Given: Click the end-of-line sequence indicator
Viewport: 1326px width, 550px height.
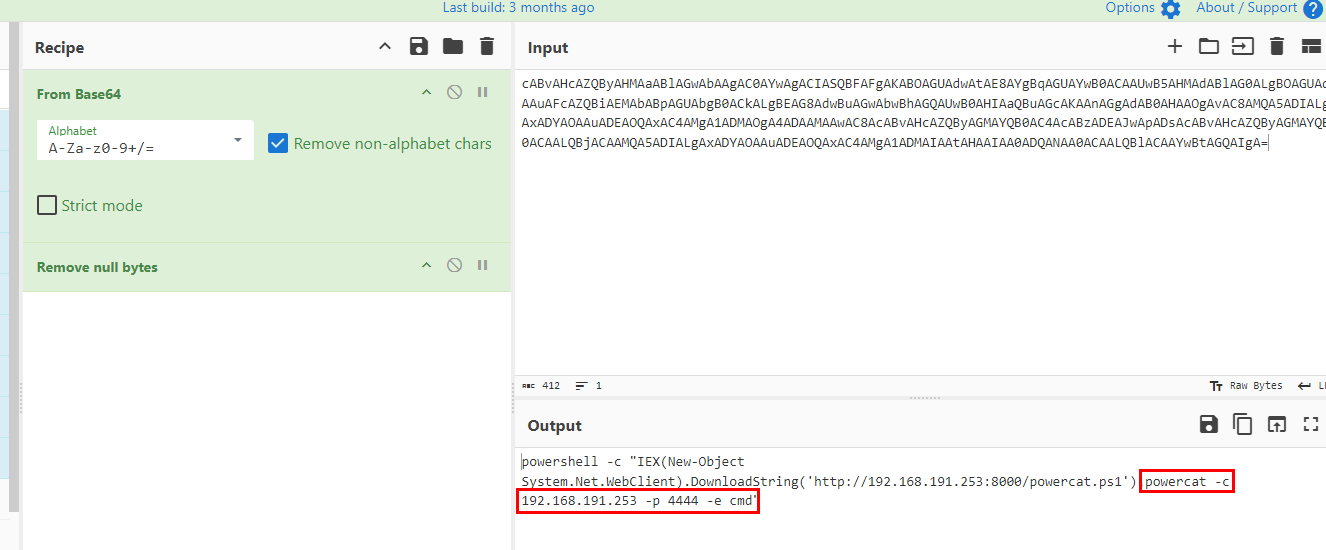Looking at the screenshot, I should pos(1311,386).
